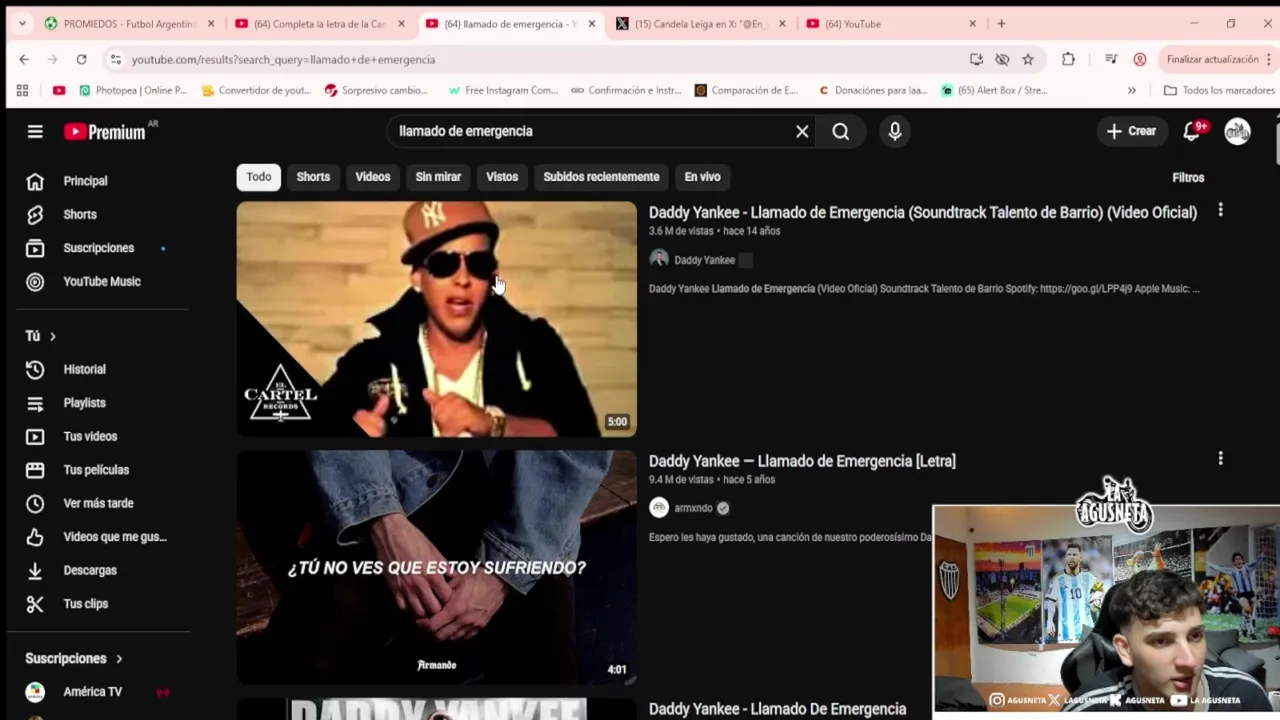
Task: Select the Subidos recientemente filter chip
Action: click(601, 177)
